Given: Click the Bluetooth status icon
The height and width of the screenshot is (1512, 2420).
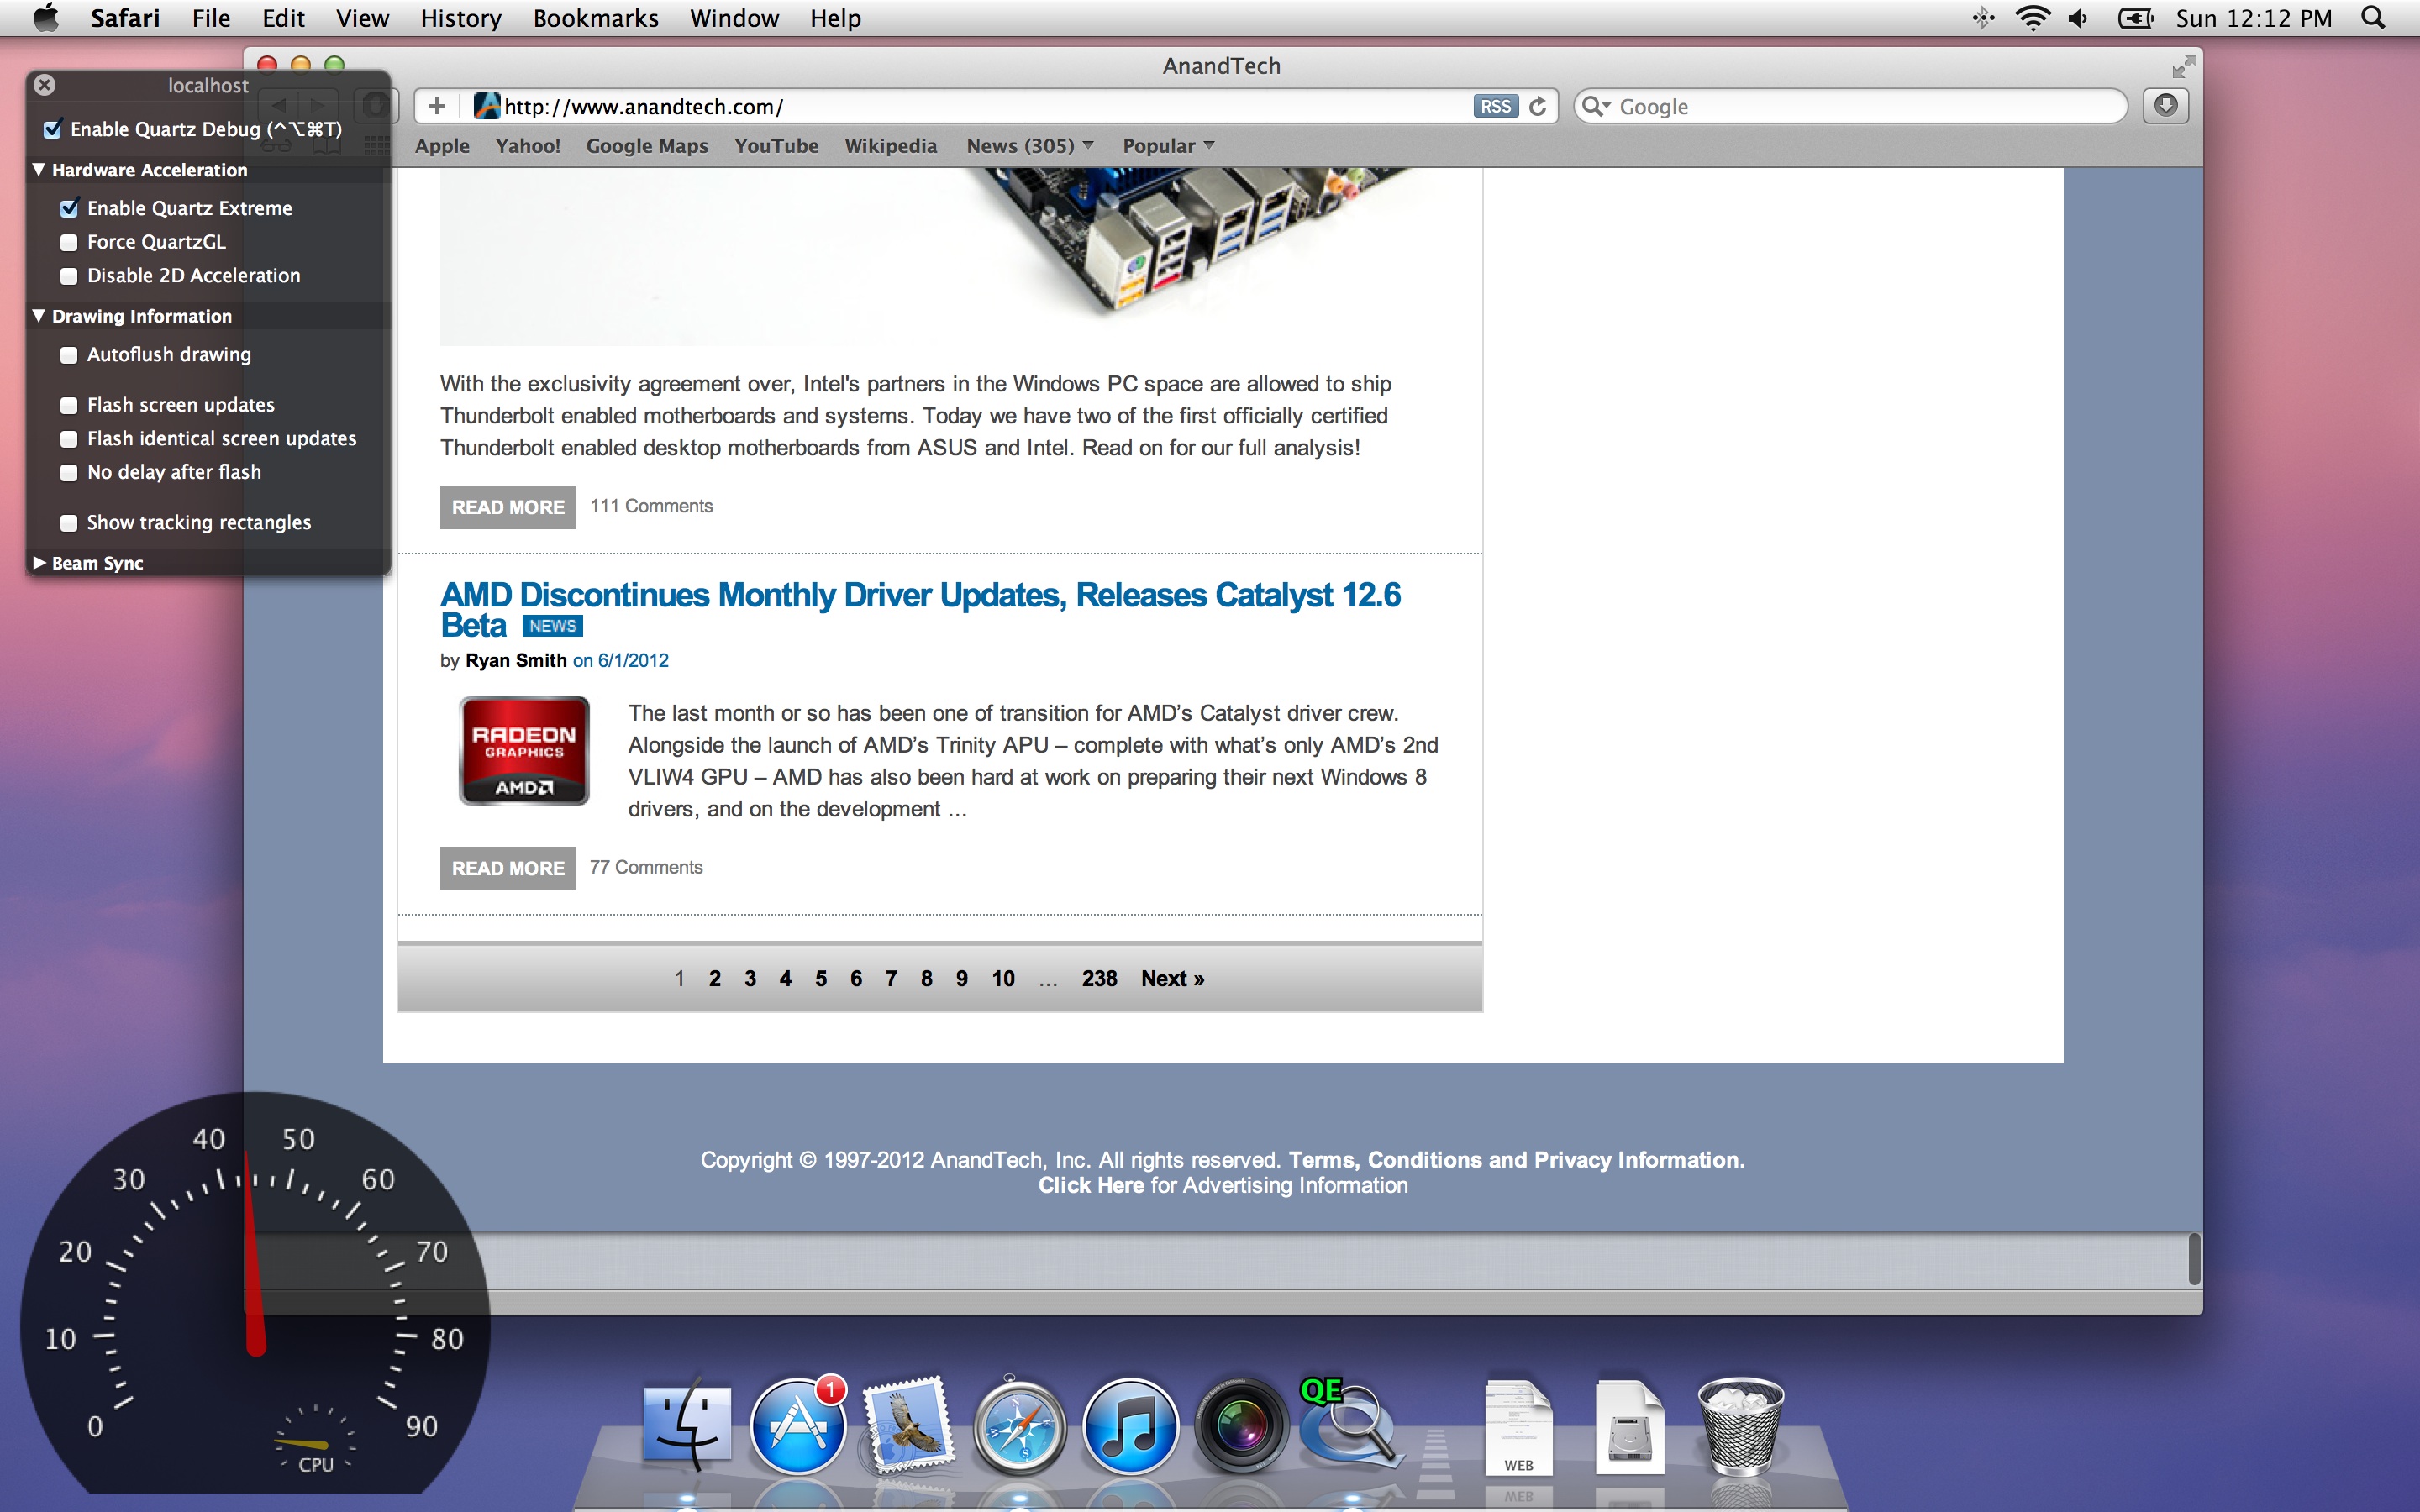Looking at the screenshot, I should (x=1983, y=18).
